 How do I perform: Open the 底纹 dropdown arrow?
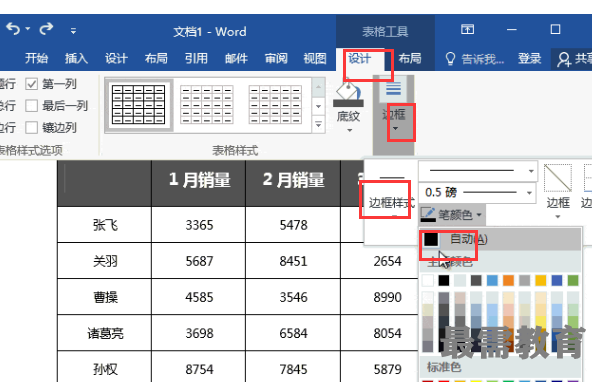(350, 130)
